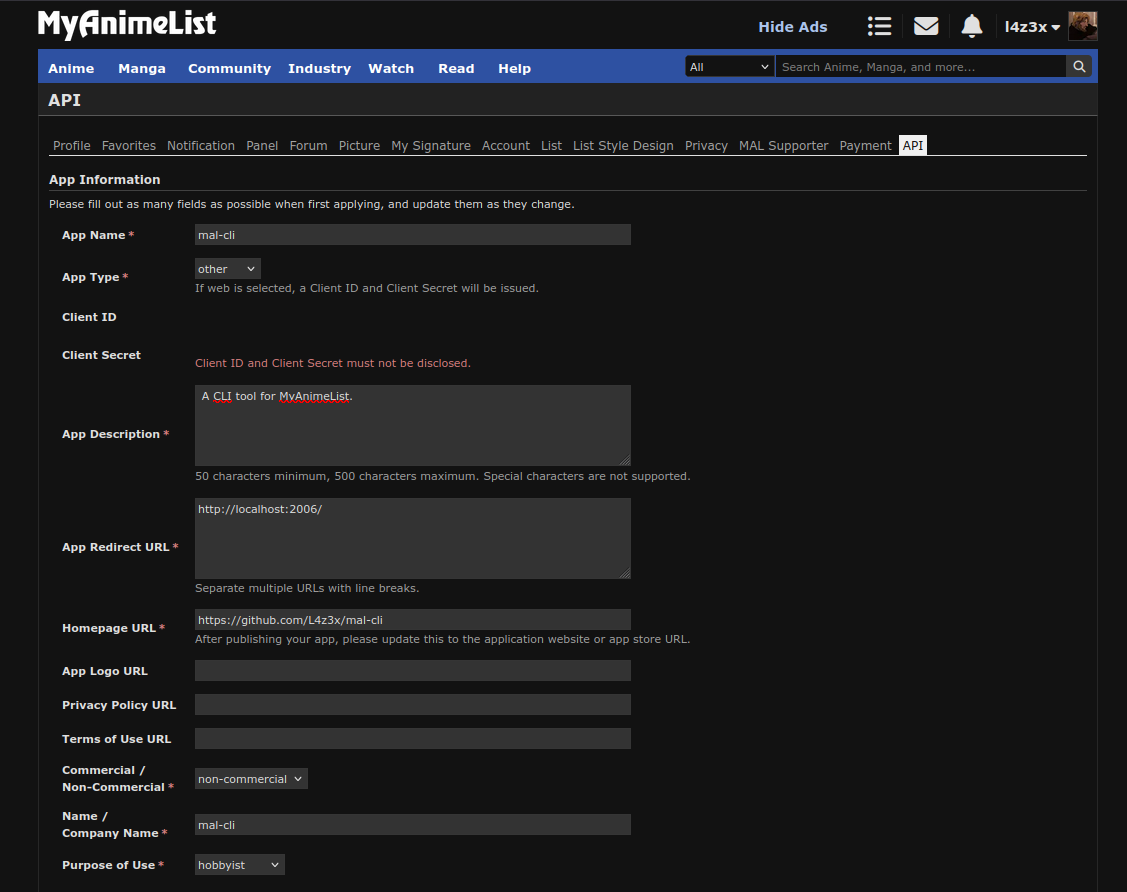Open the Watch menu

391,68
